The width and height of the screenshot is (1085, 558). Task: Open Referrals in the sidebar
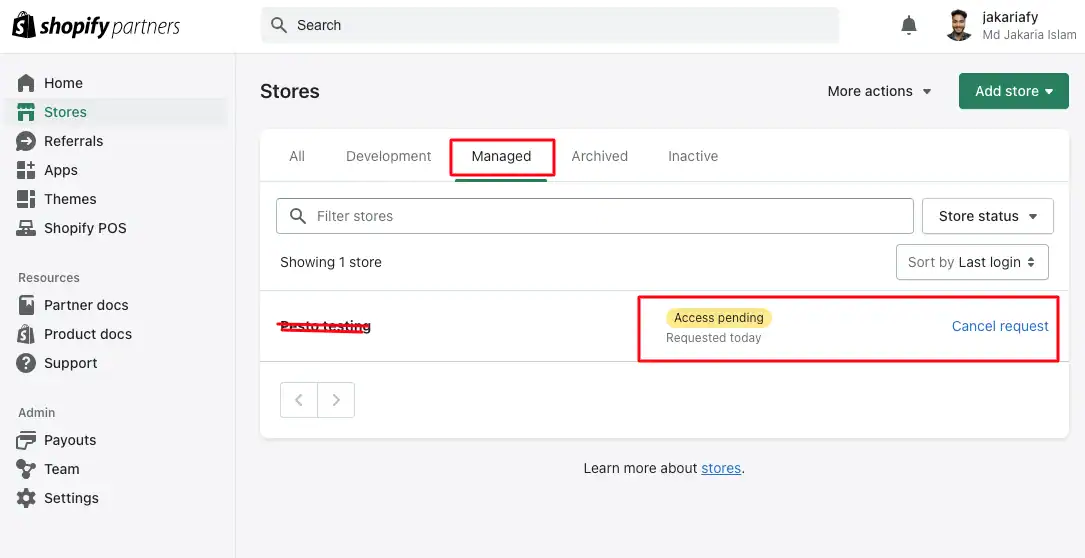tap(73, 141)
